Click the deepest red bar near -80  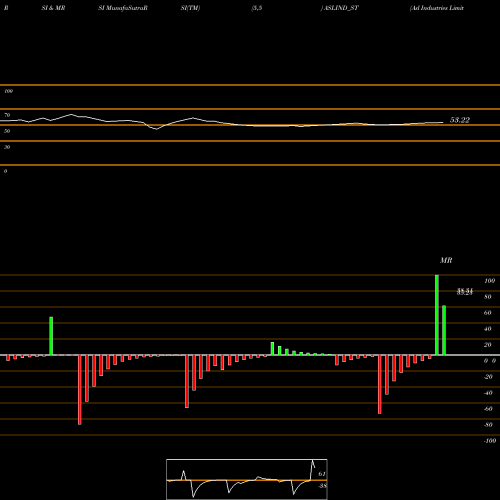pyautogui.click(x=80, y=390)
